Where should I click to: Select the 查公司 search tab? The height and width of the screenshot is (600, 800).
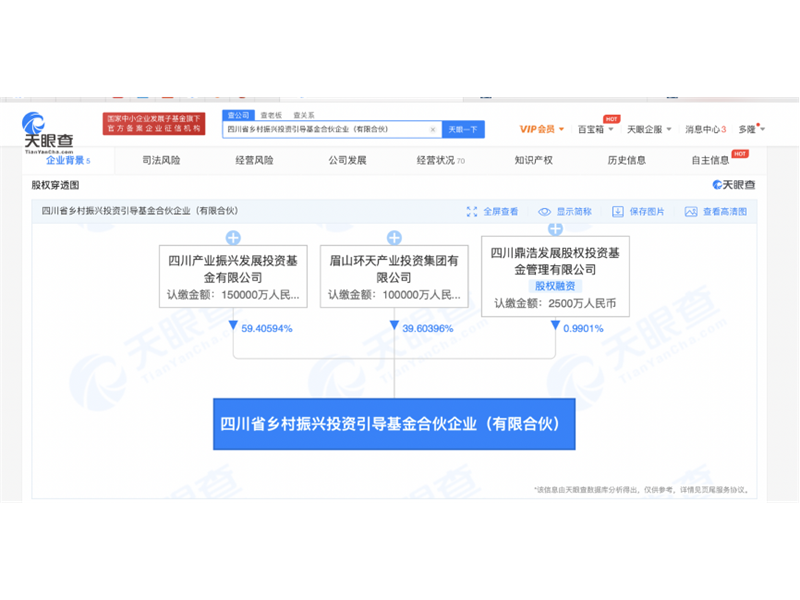[238, 115]
